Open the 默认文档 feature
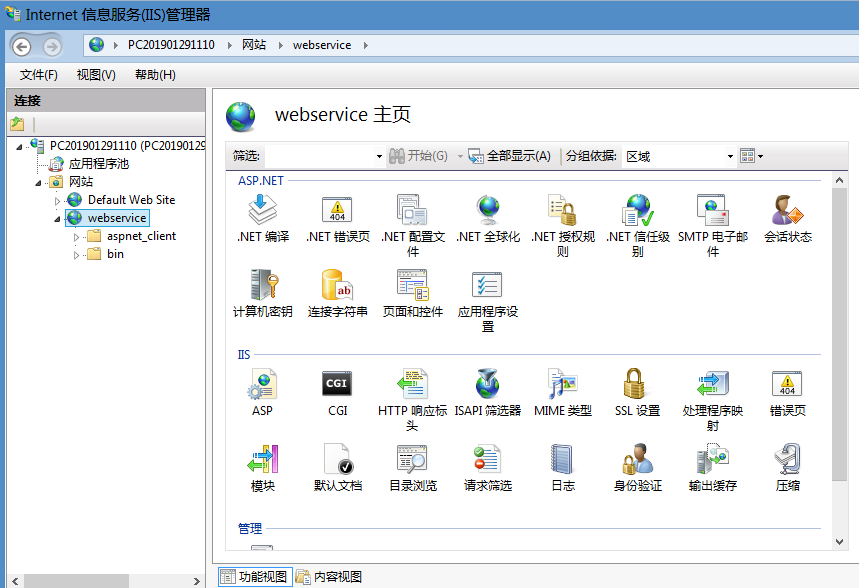 click(337, 468)
